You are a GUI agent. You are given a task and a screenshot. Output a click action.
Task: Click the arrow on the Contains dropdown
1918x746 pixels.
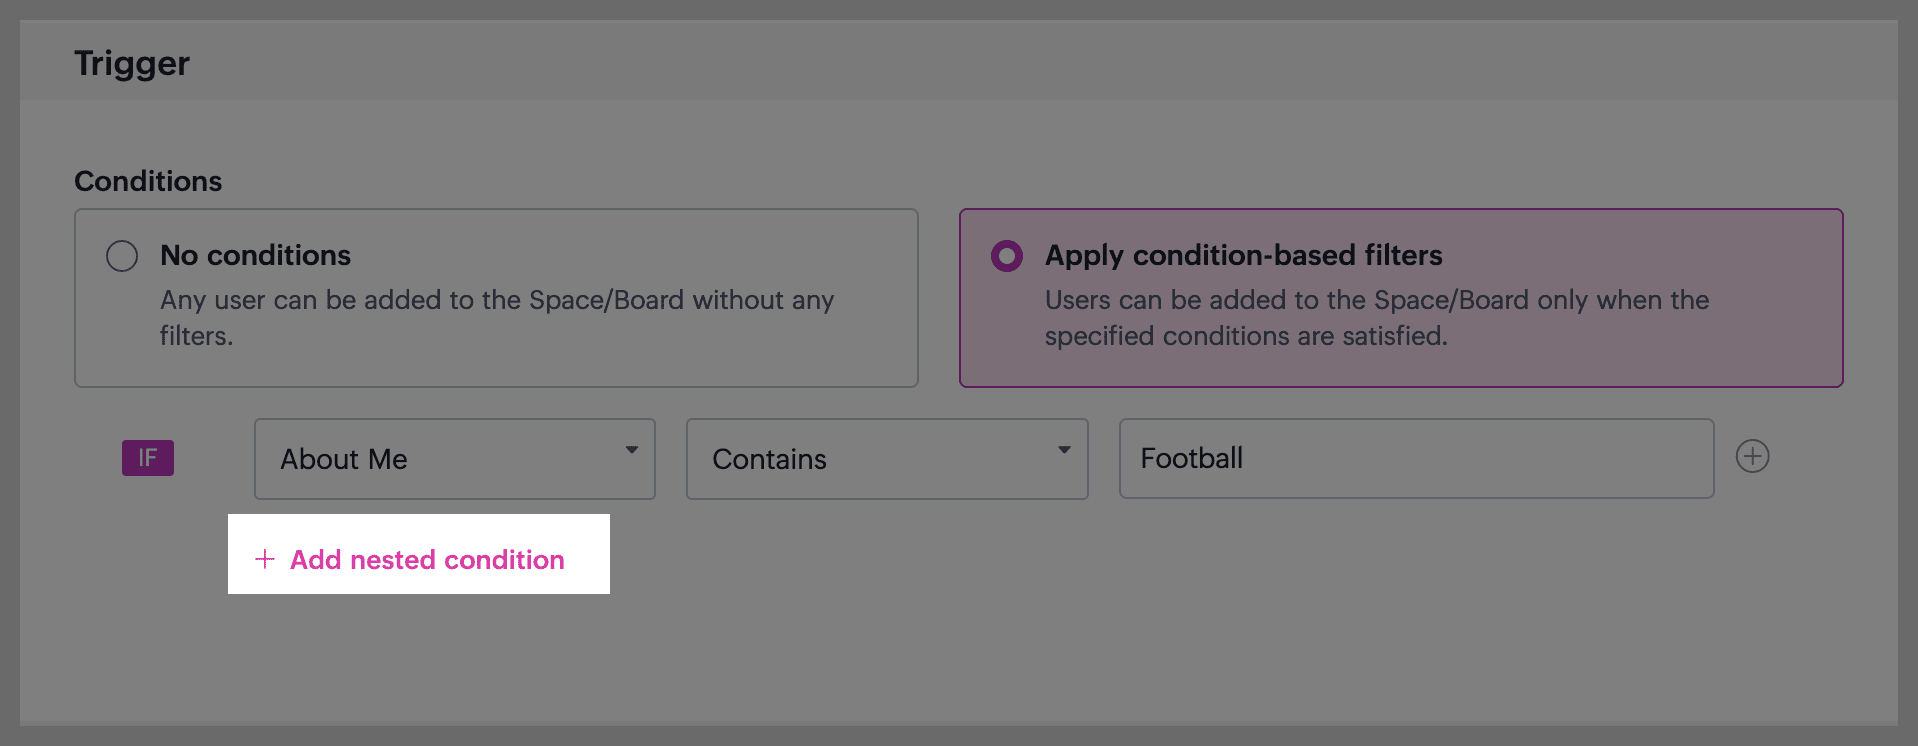click(x=1064, y=450)
